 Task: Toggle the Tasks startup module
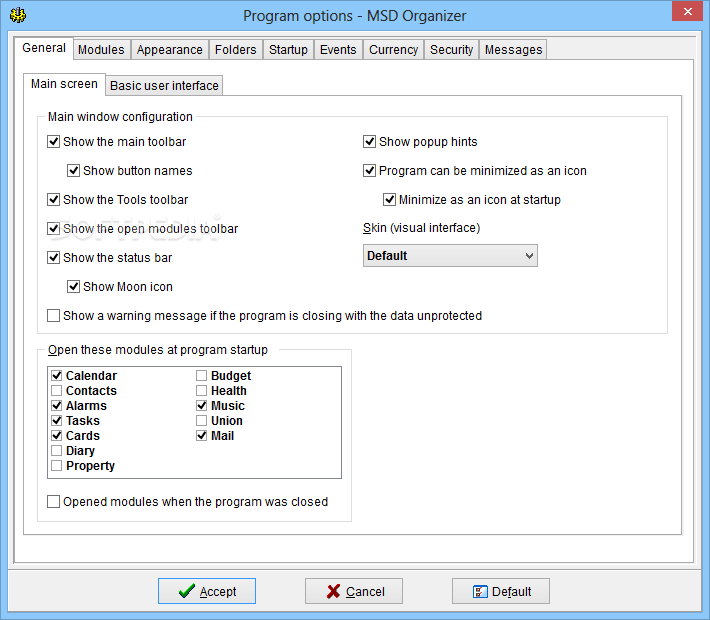point(57,420)
